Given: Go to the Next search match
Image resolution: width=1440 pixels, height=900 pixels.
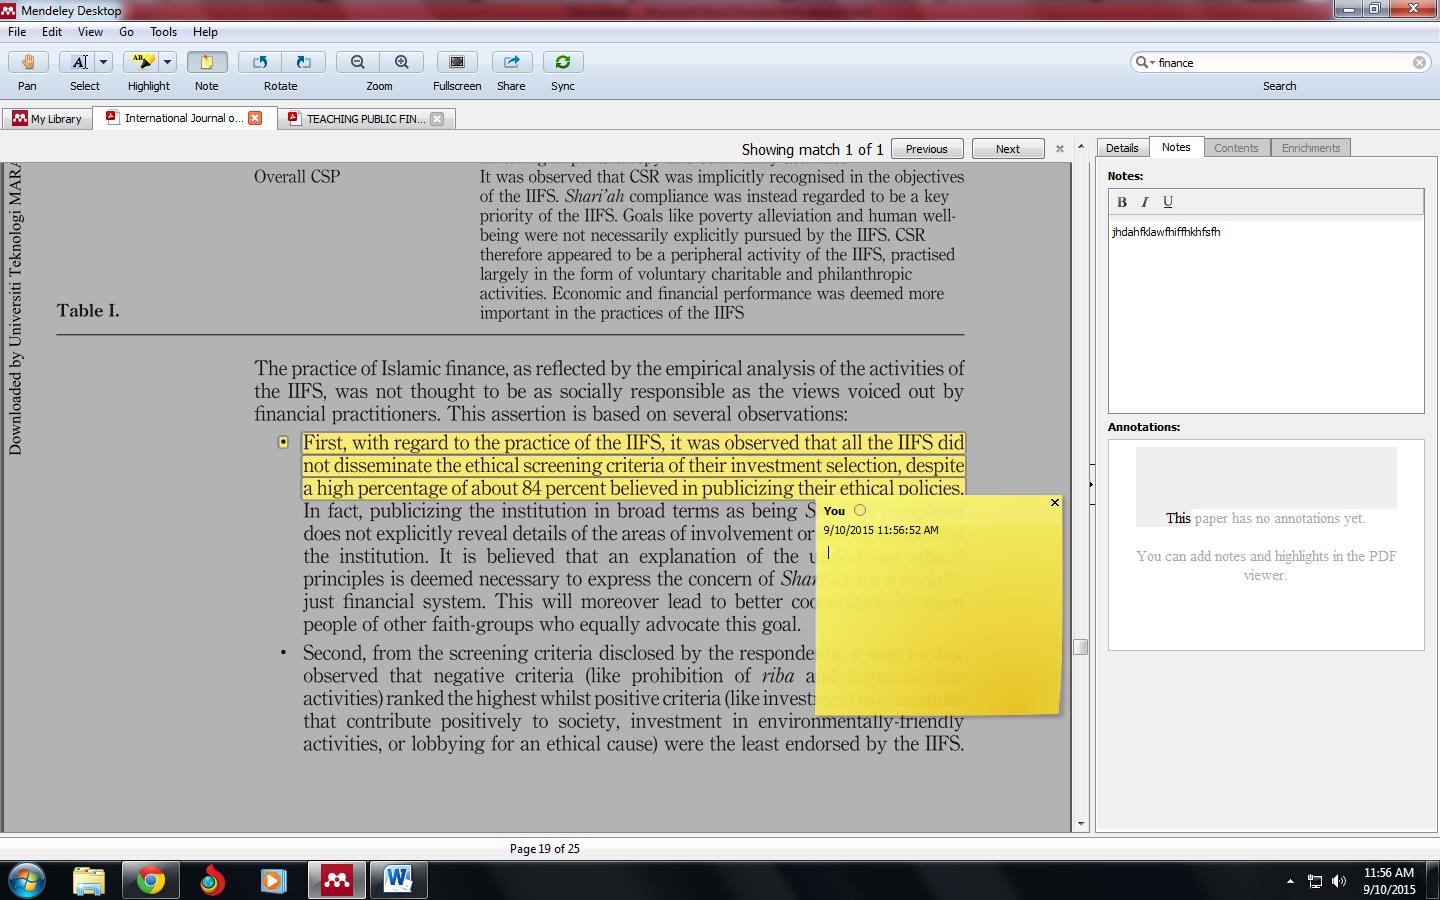Looking at the screenshot, I should coord(1007,147).
